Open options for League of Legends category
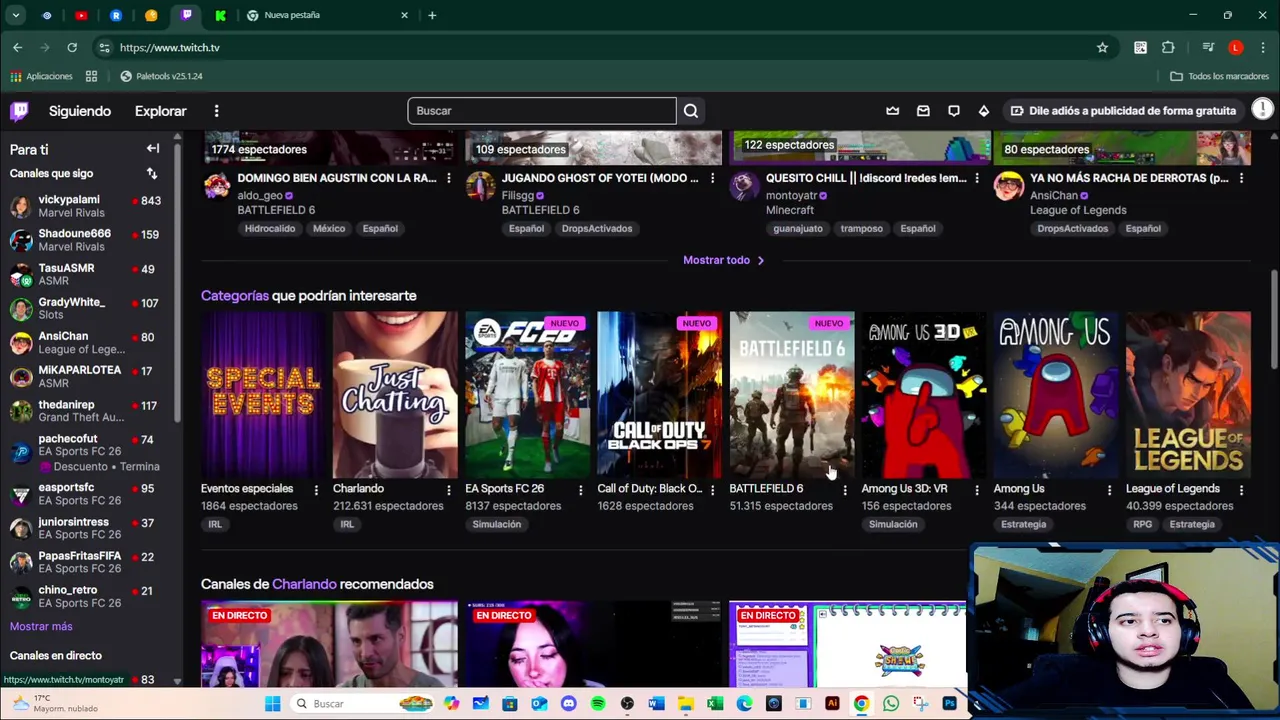The image size is (1280, 720). (x=1241, y=489)
